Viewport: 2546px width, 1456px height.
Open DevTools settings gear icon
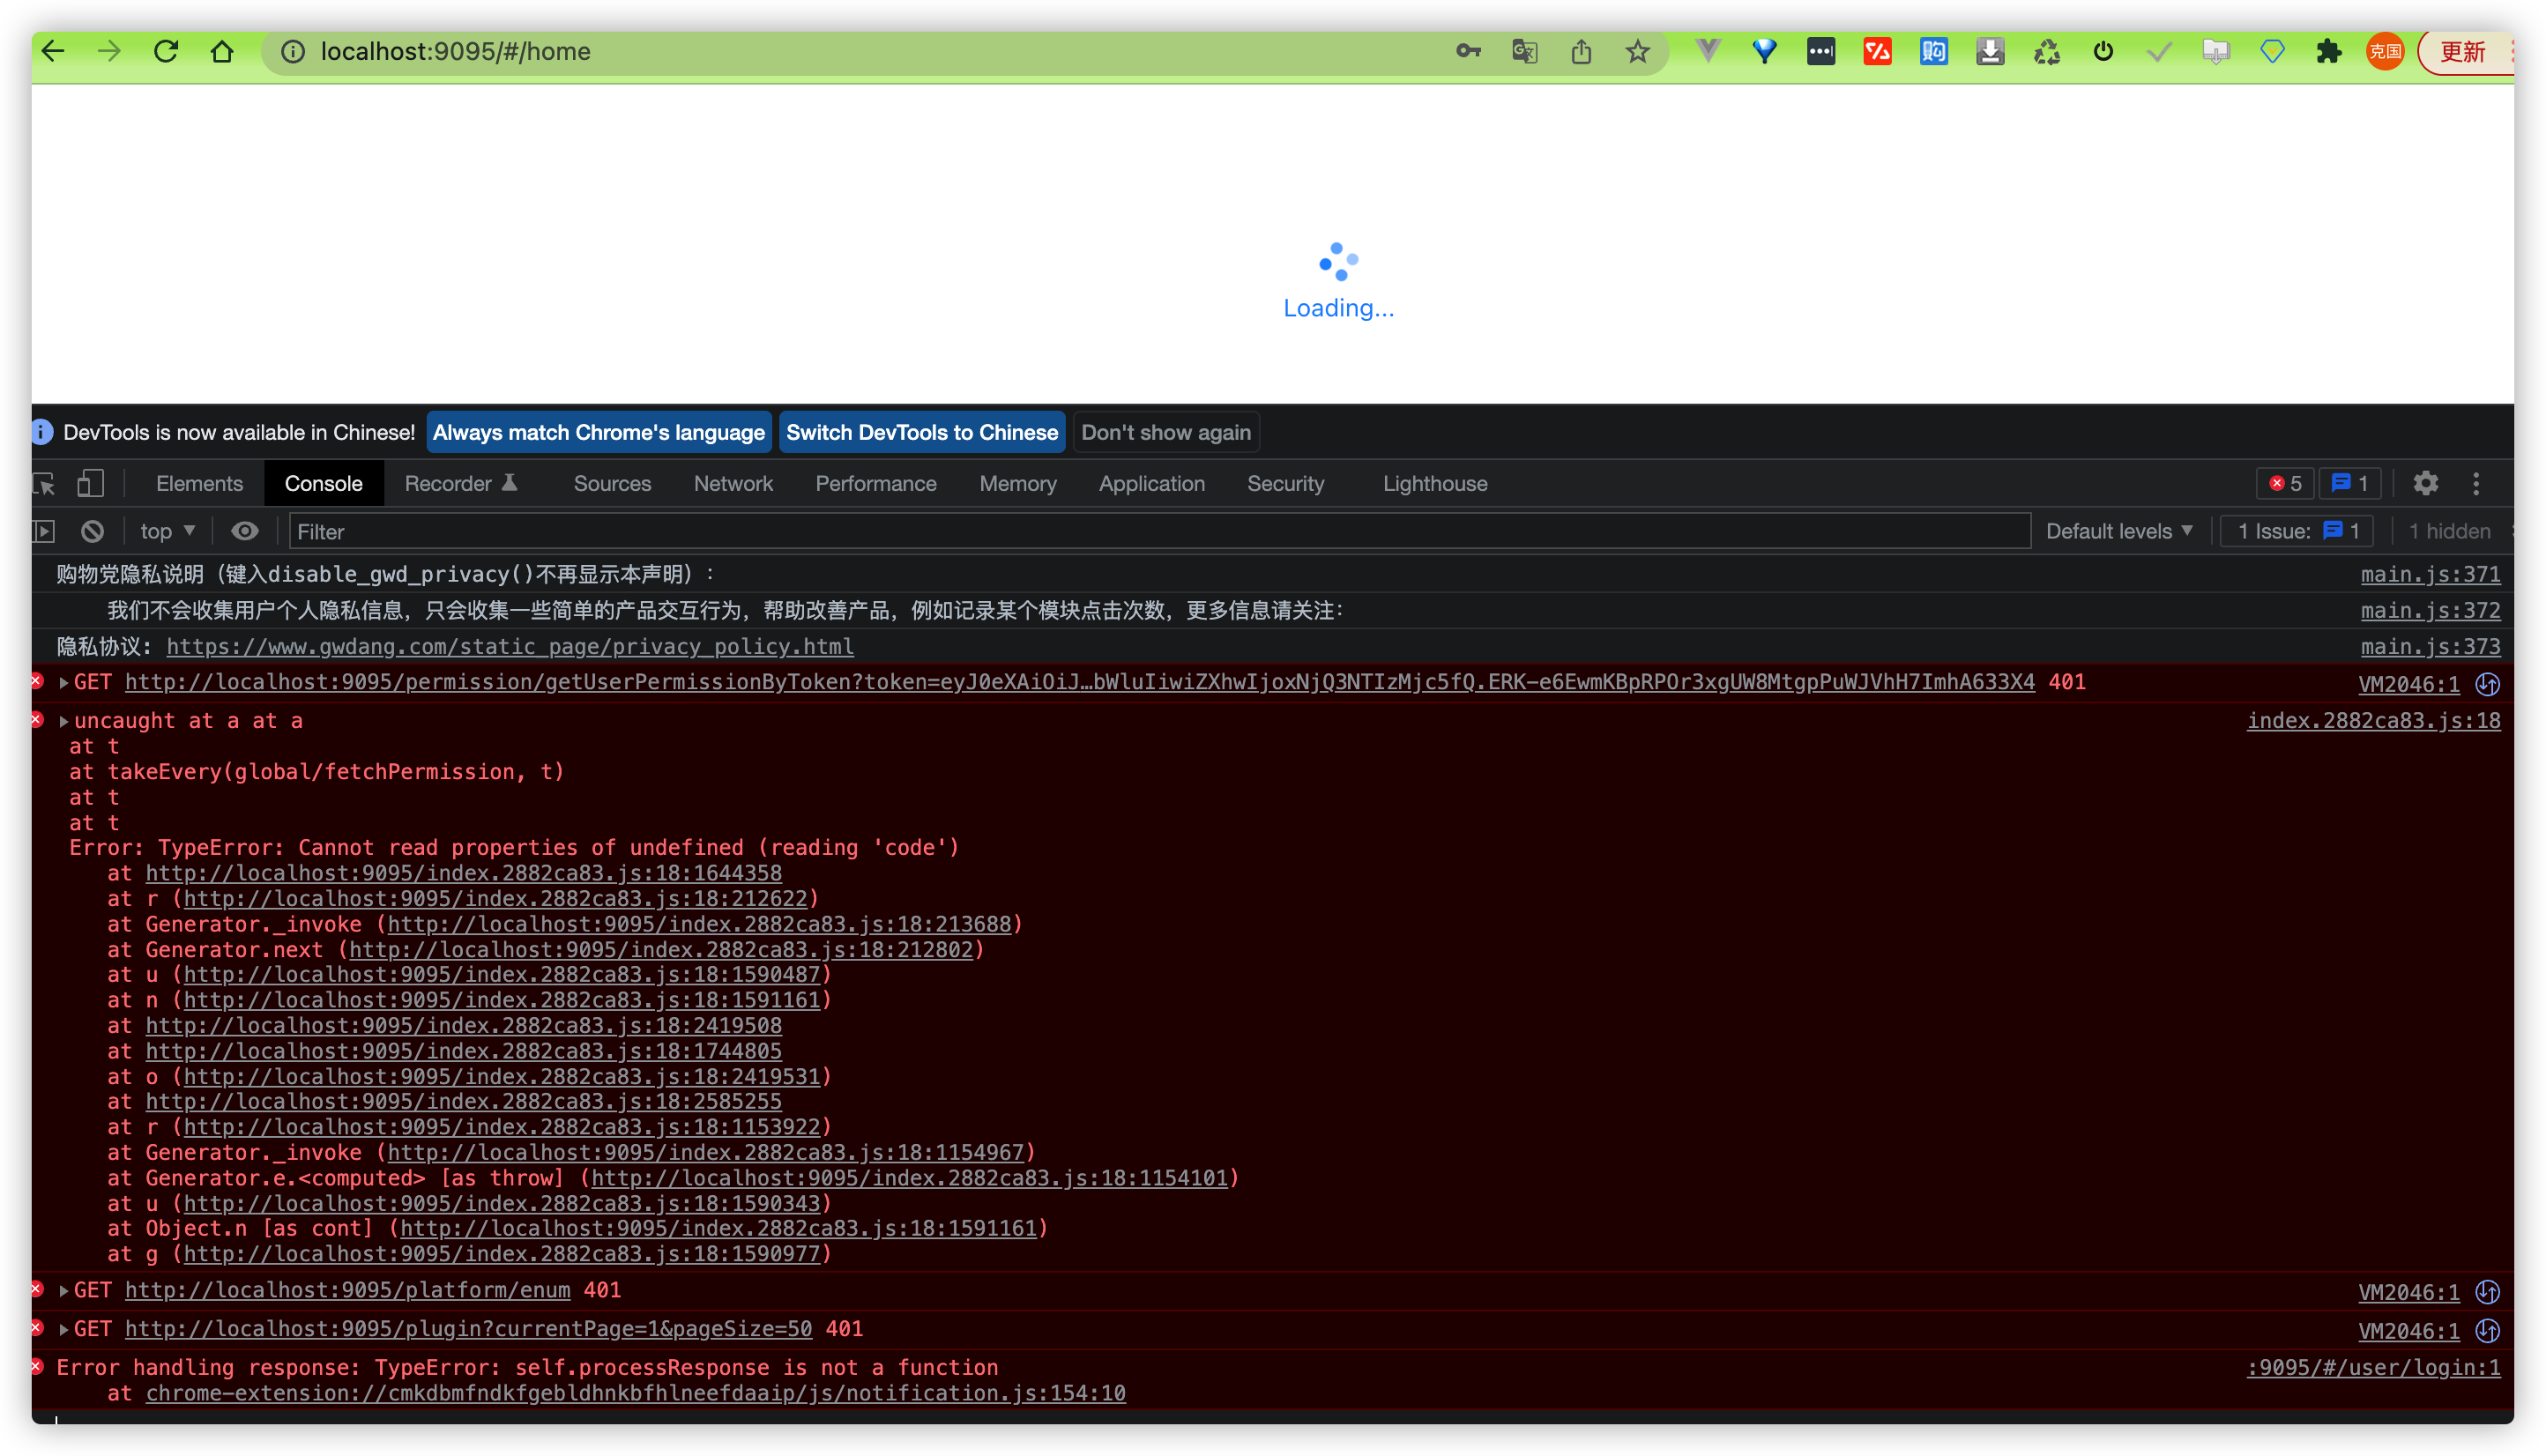point(2425,484)
